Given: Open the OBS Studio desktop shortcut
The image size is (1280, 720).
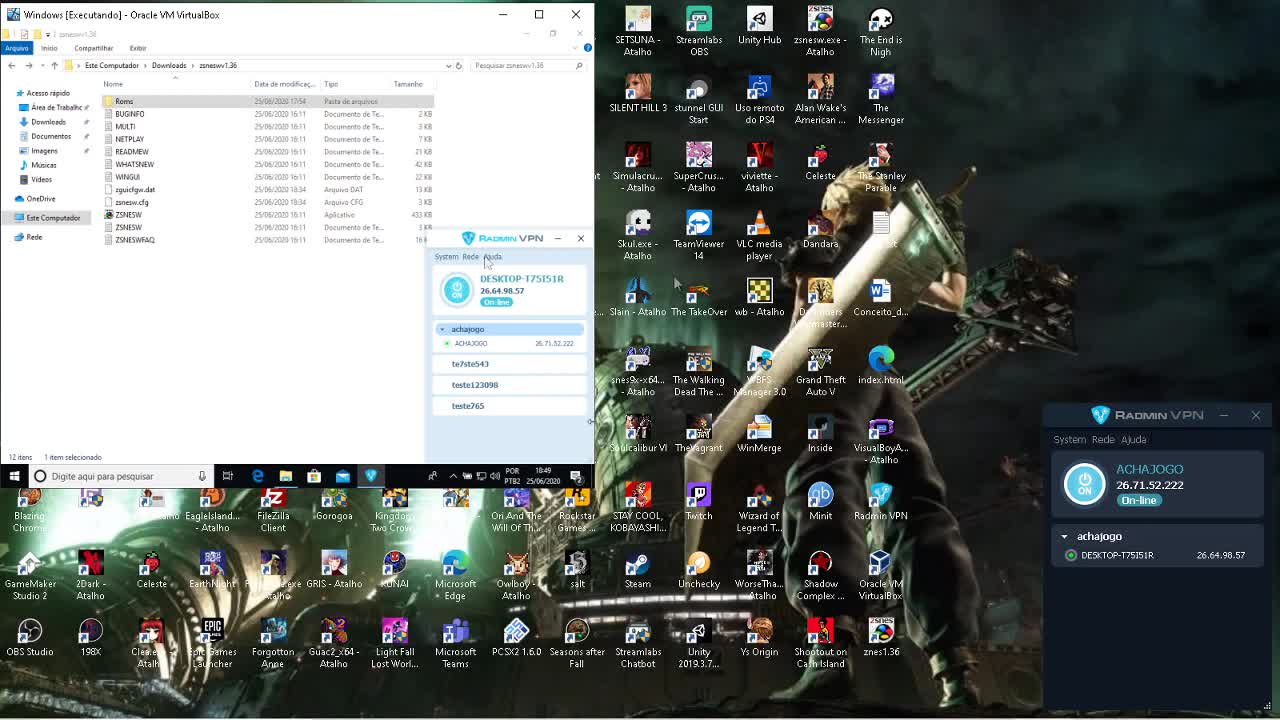Looking at the screenshot, I should pos(30,632).
